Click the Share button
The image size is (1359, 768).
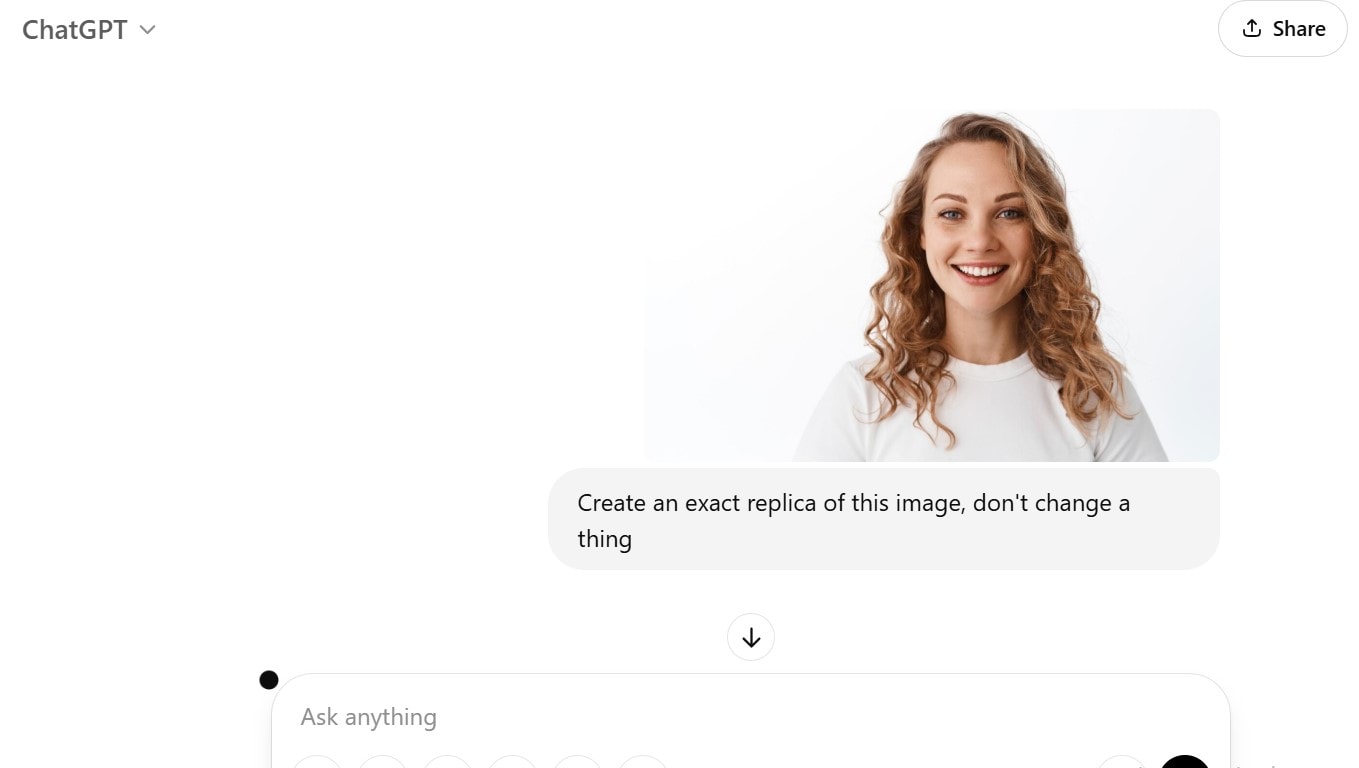pyautogui.click(x=1282, y=29)
